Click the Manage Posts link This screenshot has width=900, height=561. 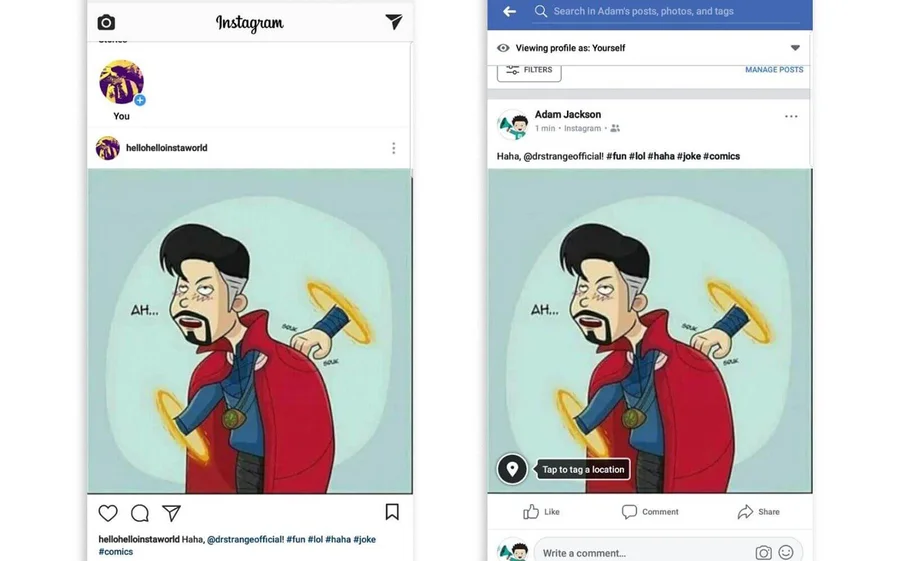[774, 70]
